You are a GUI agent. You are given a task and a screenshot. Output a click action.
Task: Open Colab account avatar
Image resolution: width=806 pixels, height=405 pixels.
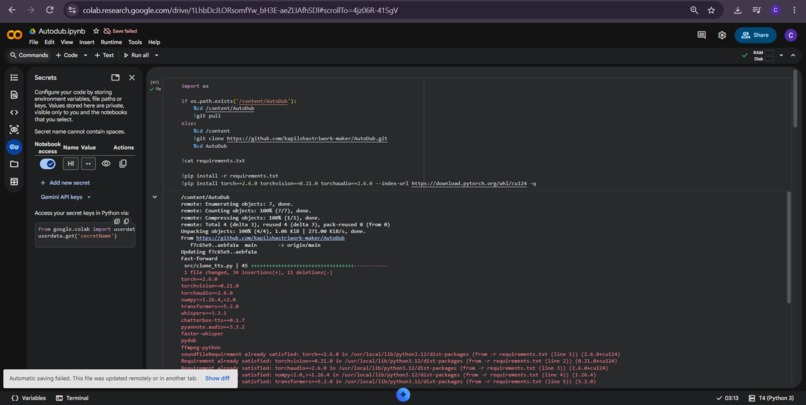point(791,35)
